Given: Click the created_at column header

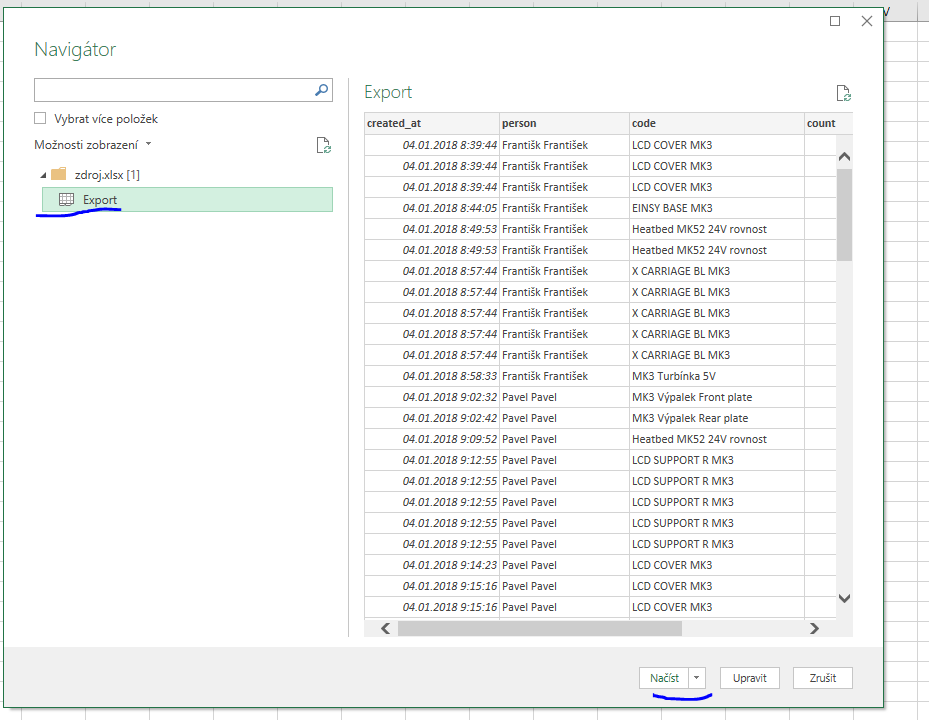Looking at the screenshot, I should click(x=432, y=123).
